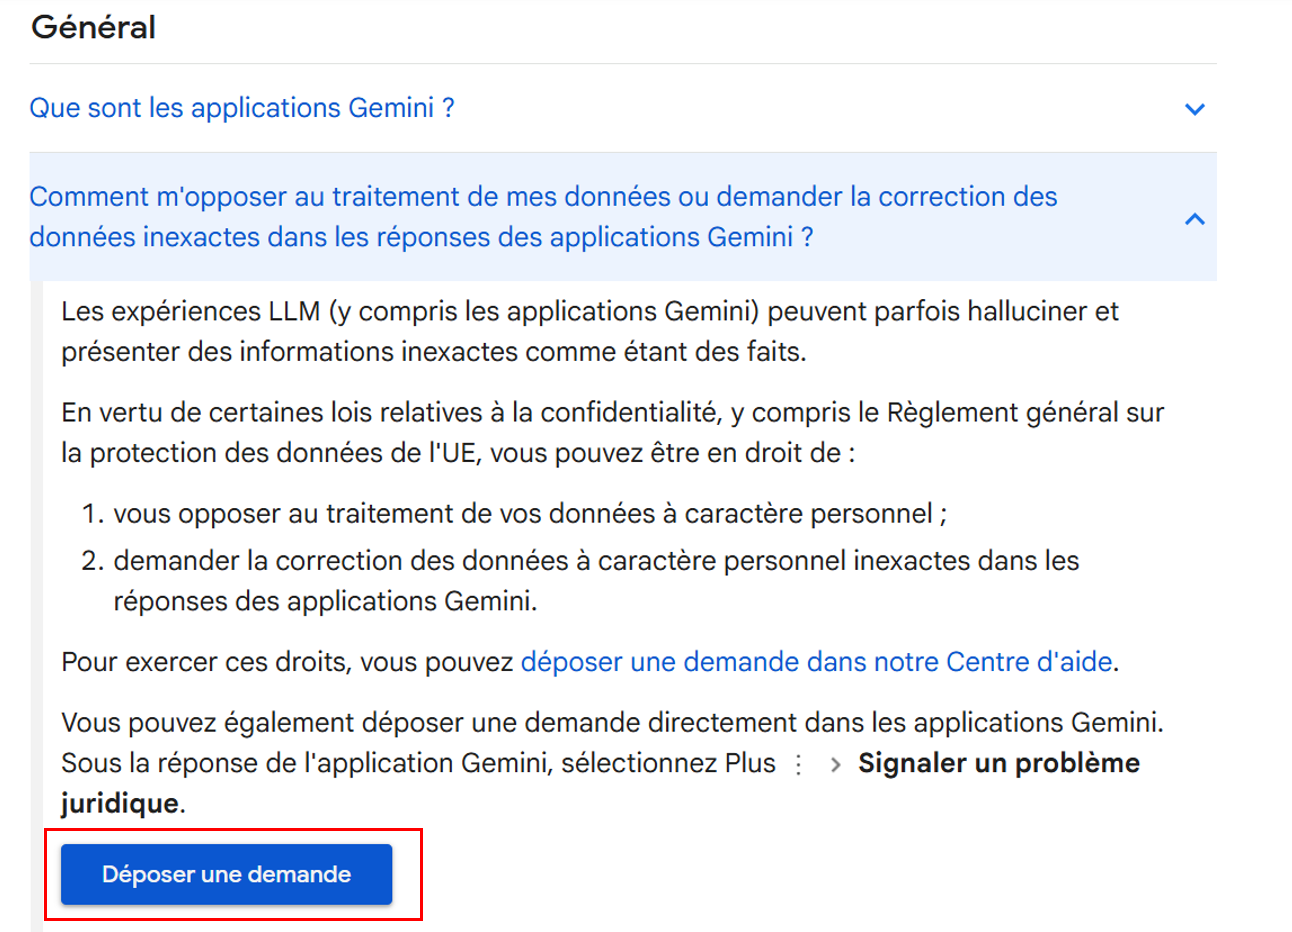Collapse the "Comment m'opposer" section using its up chevron

tap(1194, 218)
